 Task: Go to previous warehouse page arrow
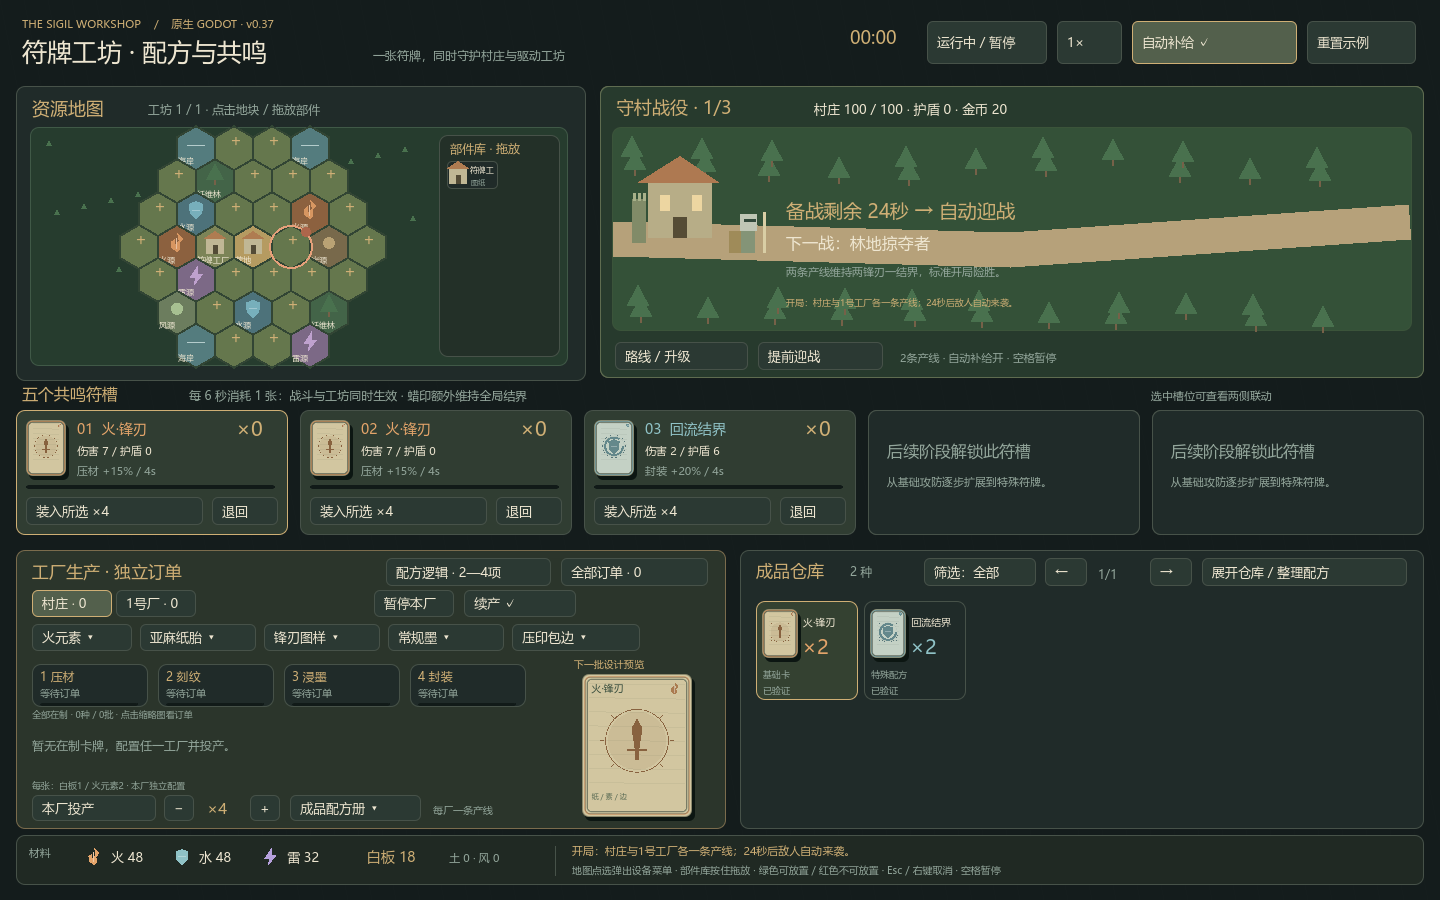point(1067,572)
